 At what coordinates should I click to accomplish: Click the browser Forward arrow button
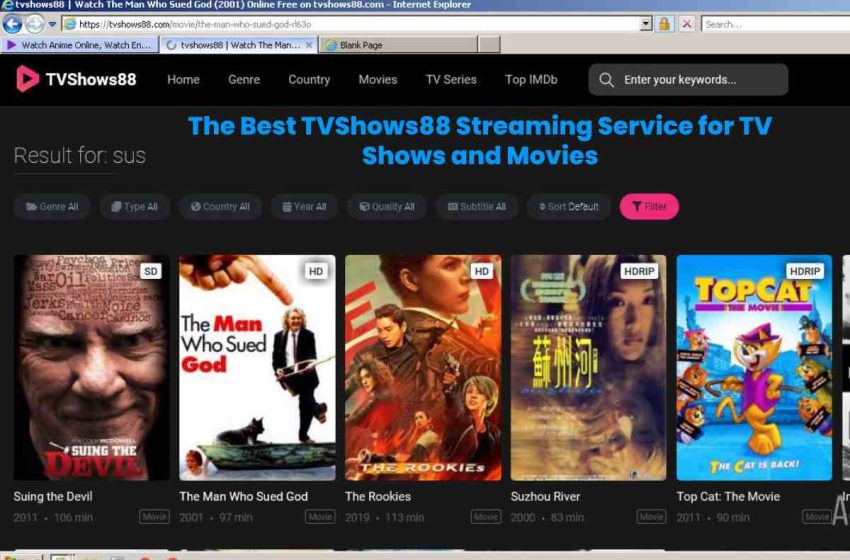coord(35,24)
